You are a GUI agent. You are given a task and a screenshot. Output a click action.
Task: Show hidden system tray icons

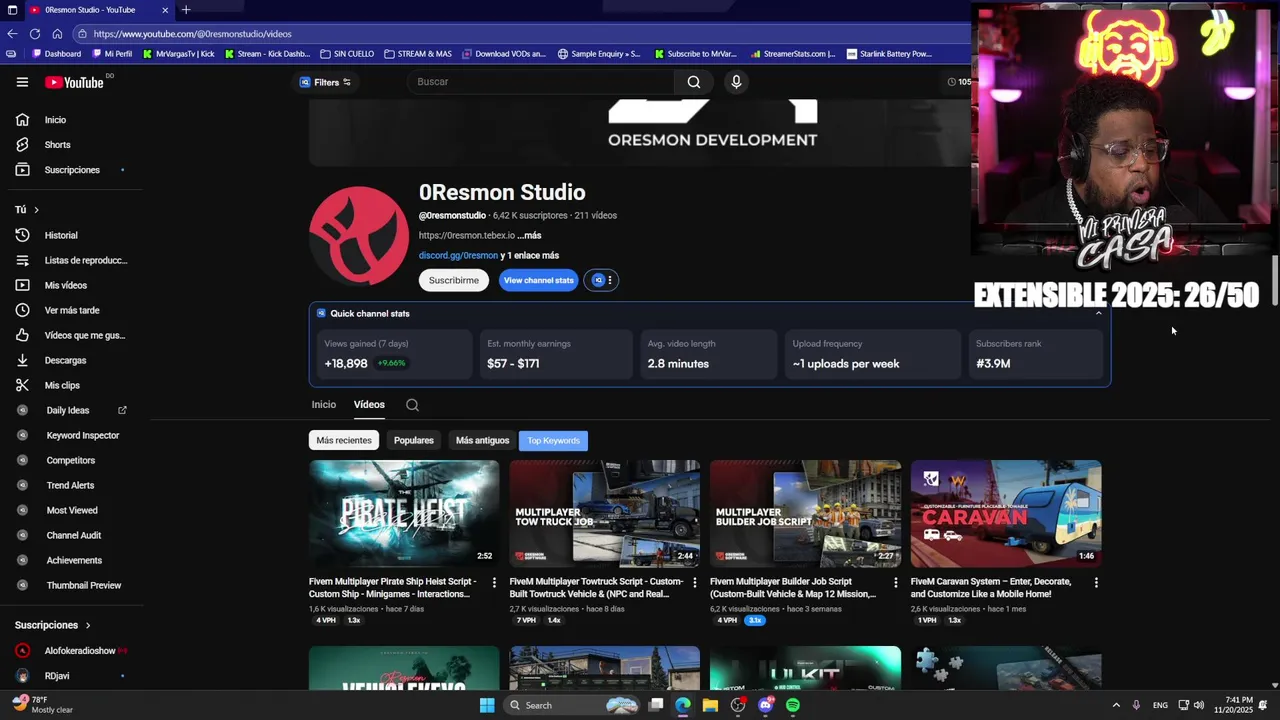point(1116,705)
